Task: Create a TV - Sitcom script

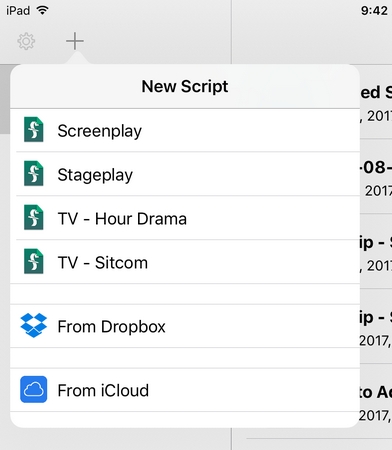Action: 103,263
